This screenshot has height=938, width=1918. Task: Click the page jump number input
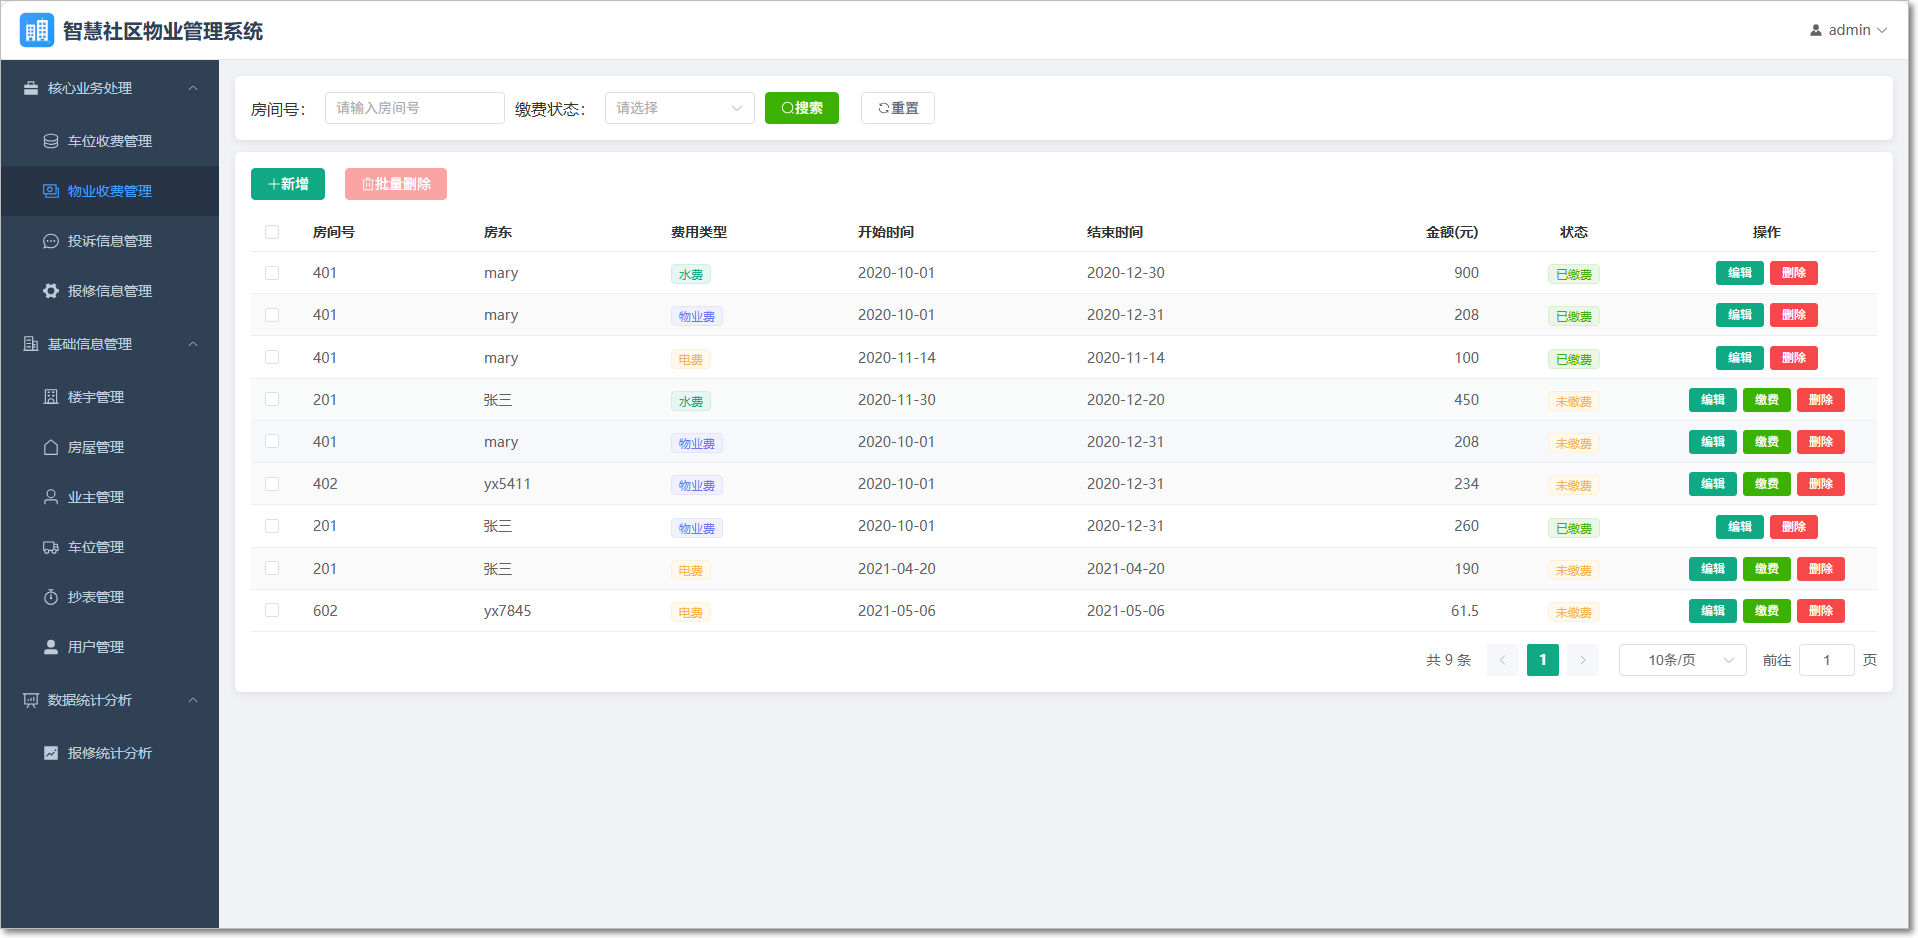point(1827,660)
